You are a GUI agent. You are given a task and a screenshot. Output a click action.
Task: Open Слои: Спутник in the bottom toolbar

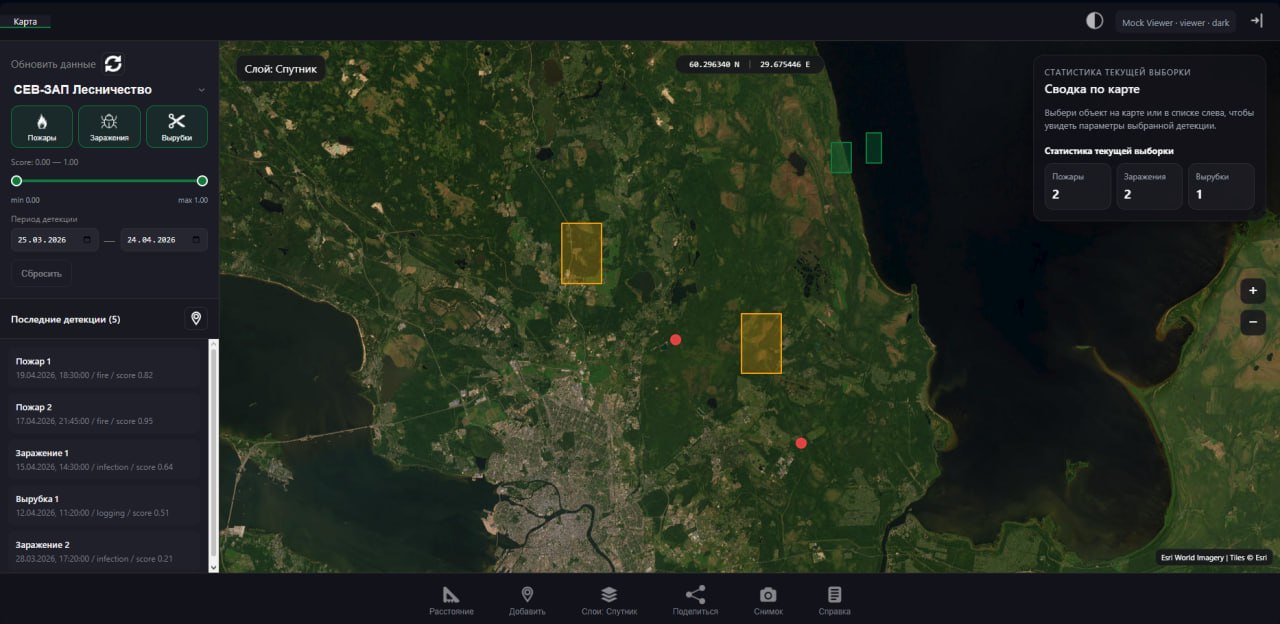pyautogui.click(x=609, y=601)
